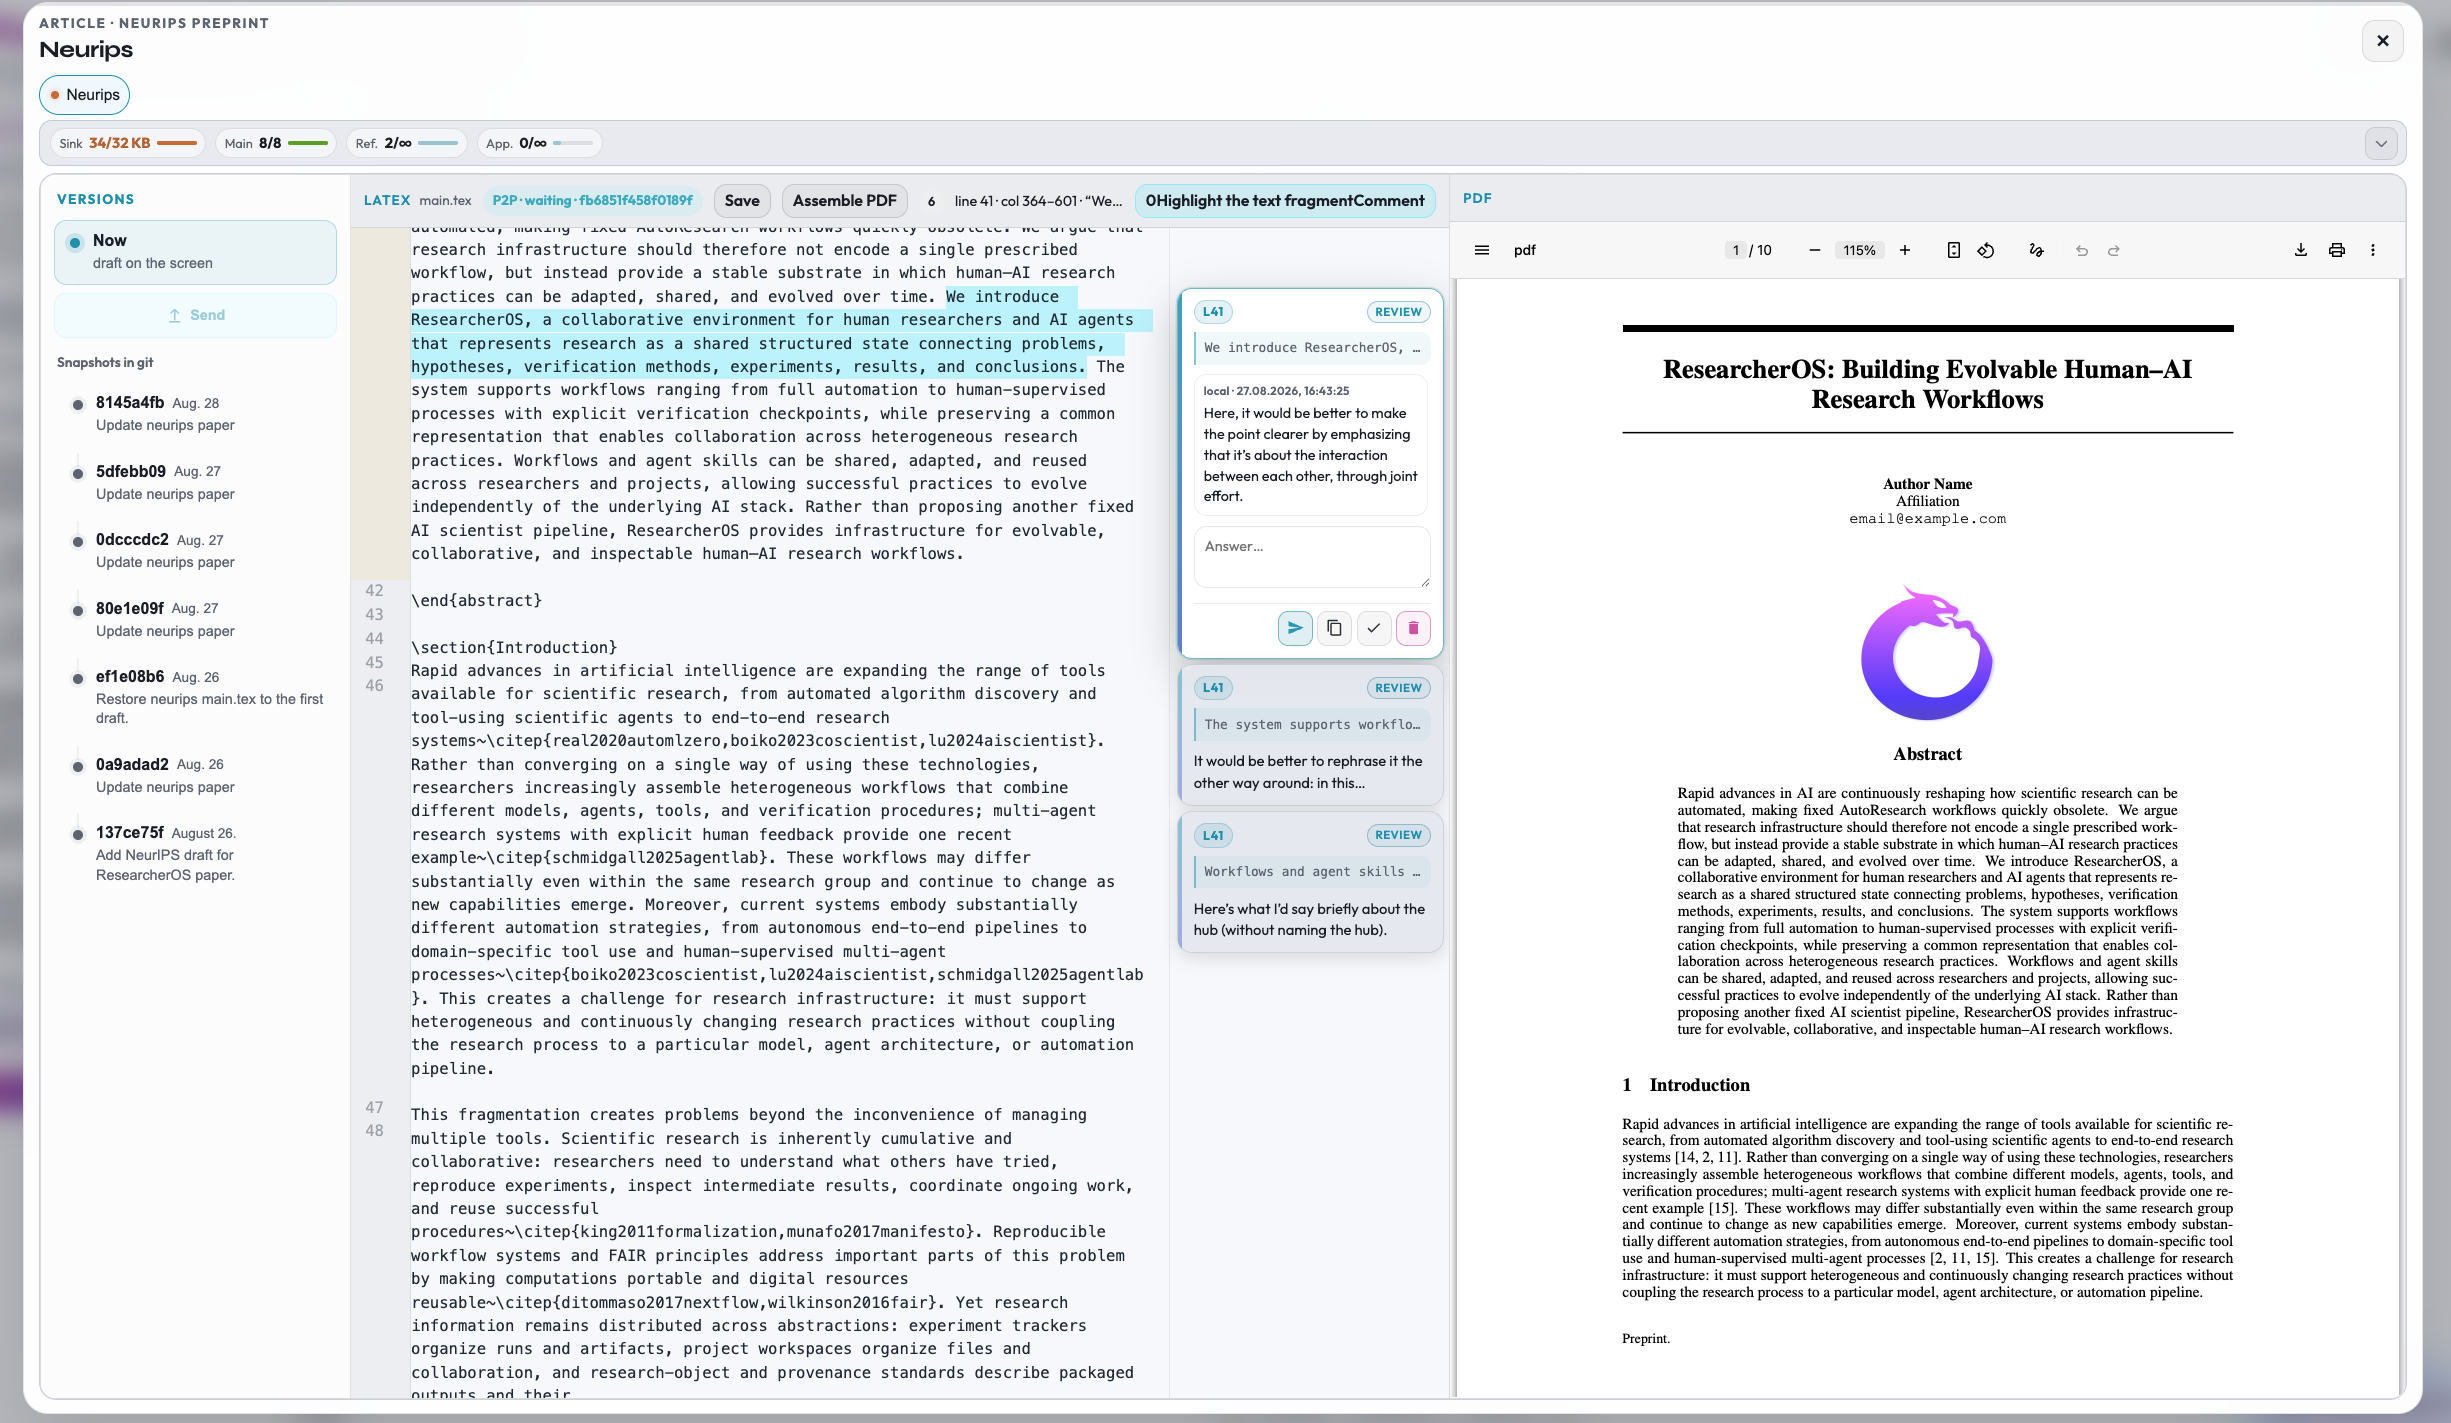Click the fit-to-page icon in PDF toolbar

click(x=1953, y=250)
